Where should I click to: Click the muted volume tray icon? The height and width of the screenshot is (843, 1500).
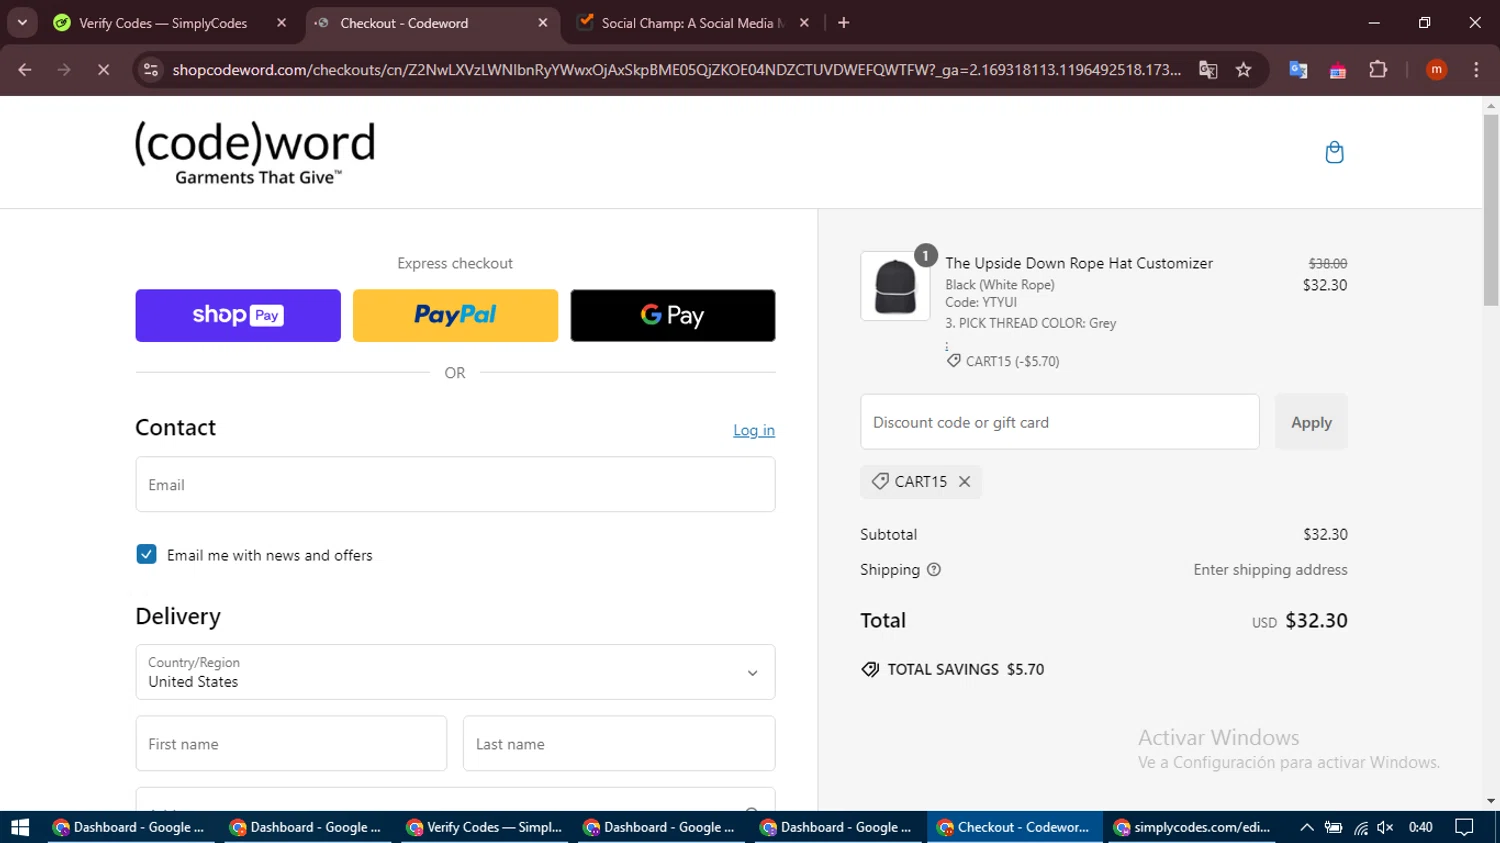tap(1385, 827)
